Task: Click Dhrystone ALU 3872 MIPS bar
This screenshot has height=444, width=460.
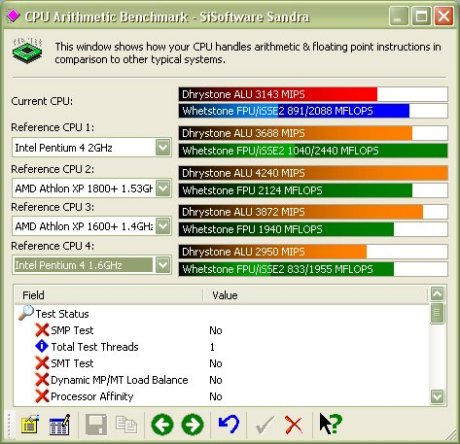Action: [313, 212]
